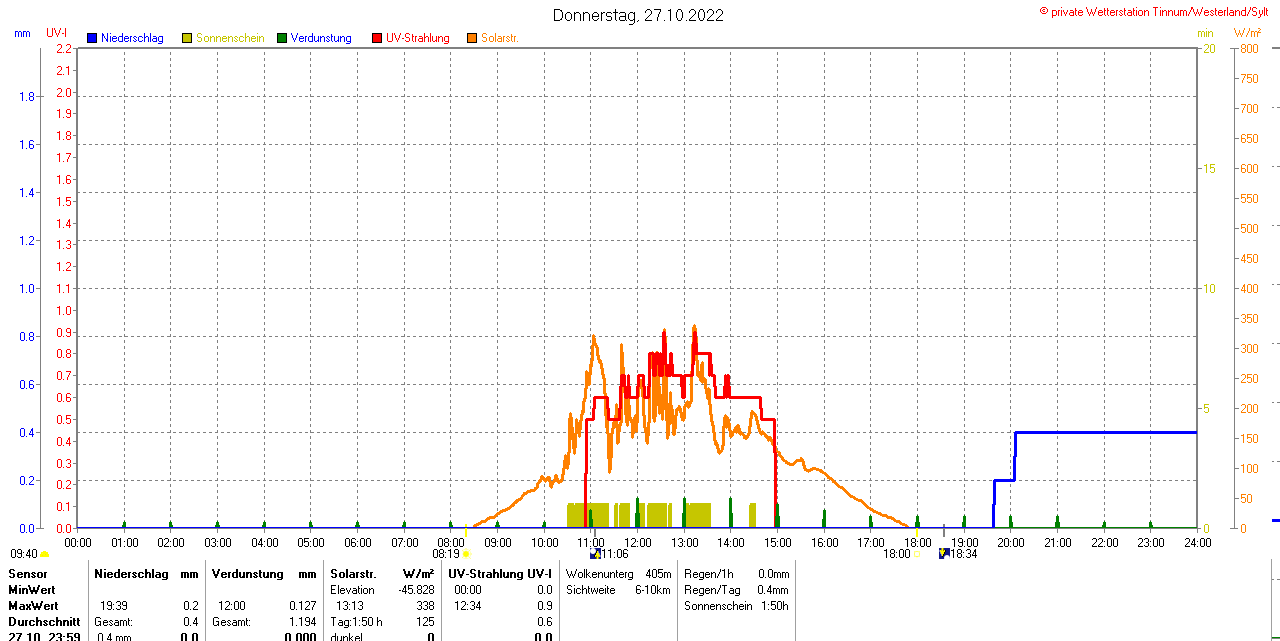Open the private Wetterstation Tinnum/Westerland/Sylt credit

click(1158, 11)
